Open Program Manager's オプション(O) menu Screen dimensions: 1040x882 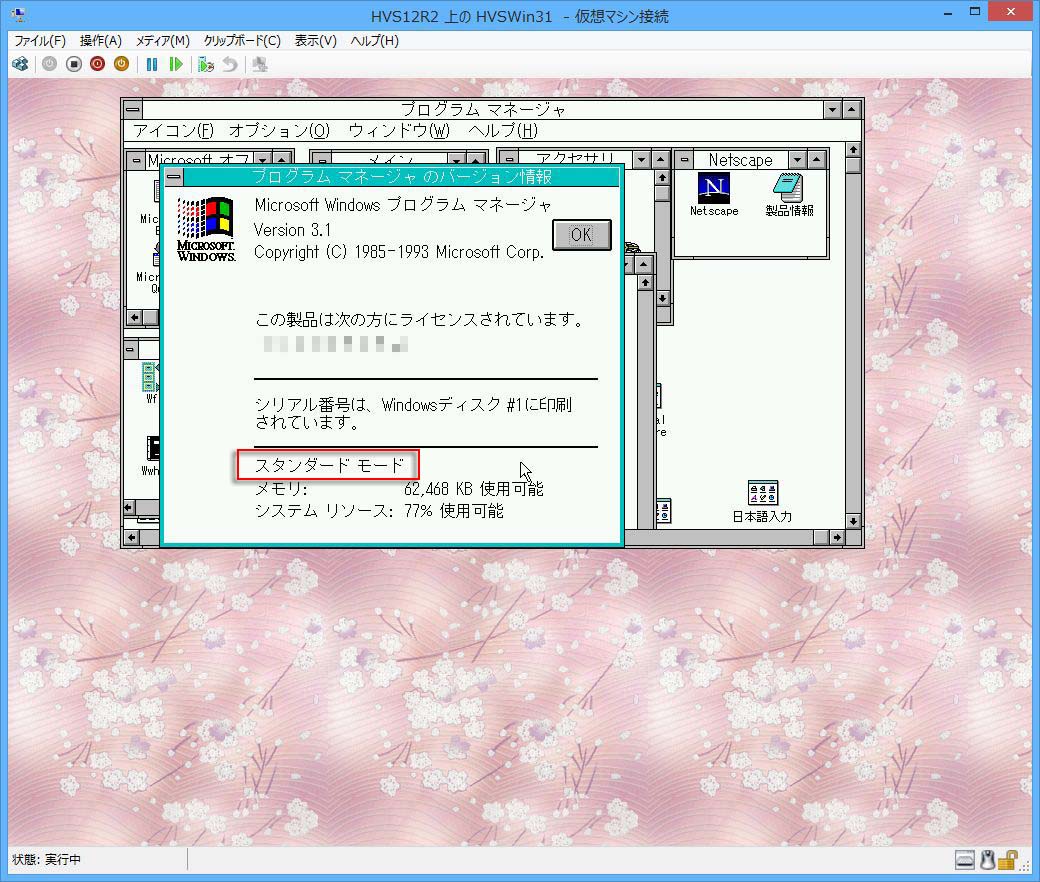click(279, 131)
